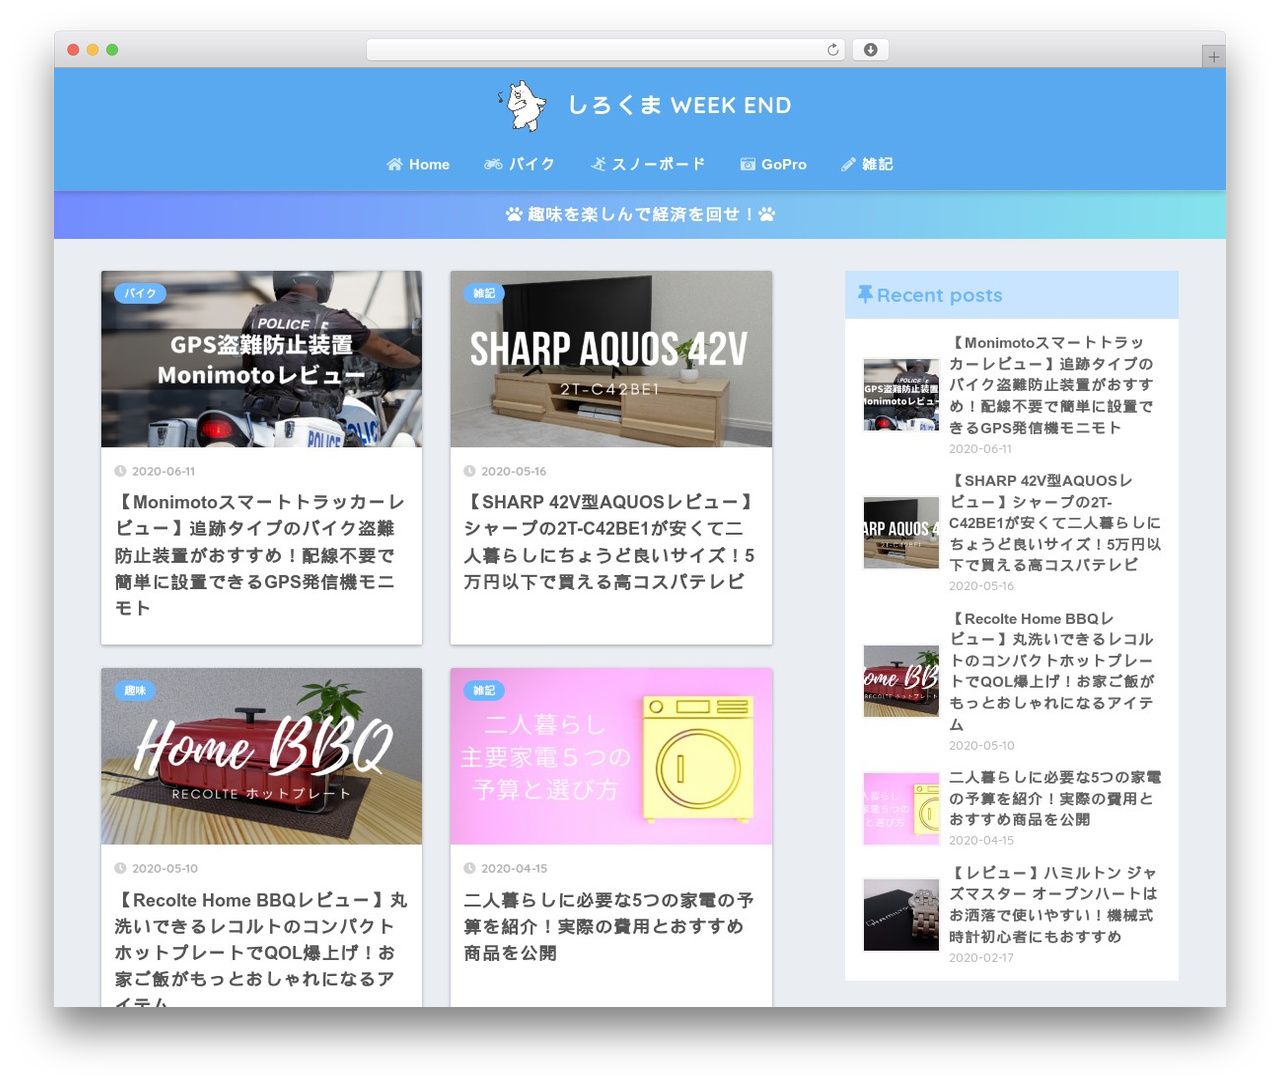The image size is (1280, 1084).
Task: Click the browser address bar
Action: [605, 50]
